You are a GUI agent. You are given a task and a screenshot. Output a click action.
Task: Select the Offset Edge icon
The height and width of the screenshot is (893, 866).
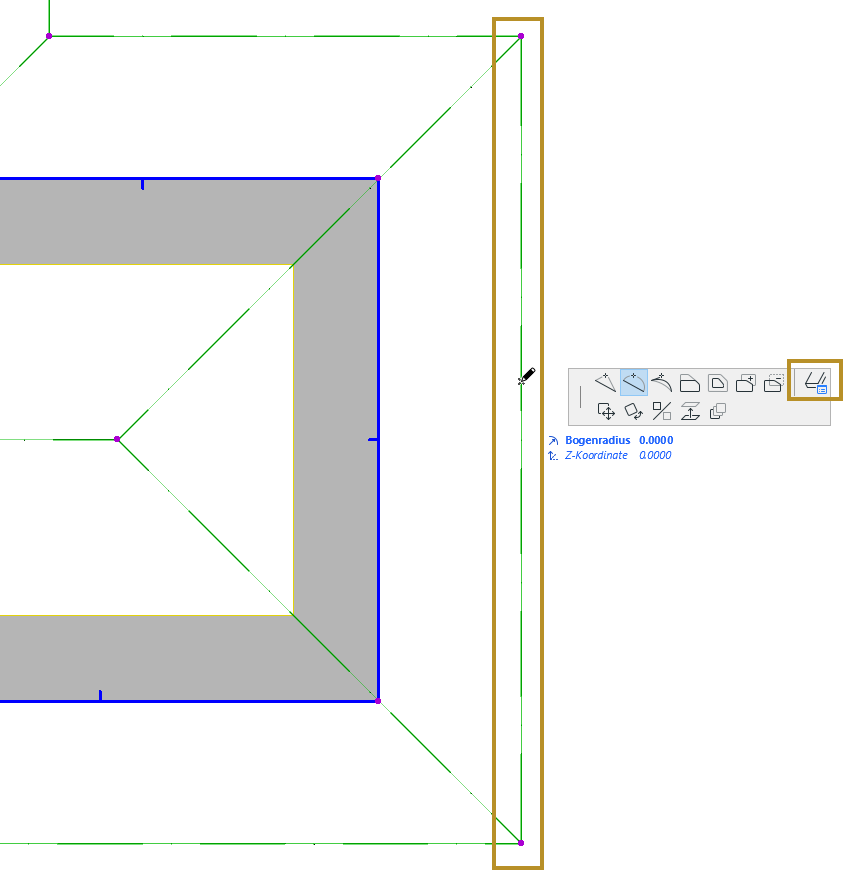point(689,383)
